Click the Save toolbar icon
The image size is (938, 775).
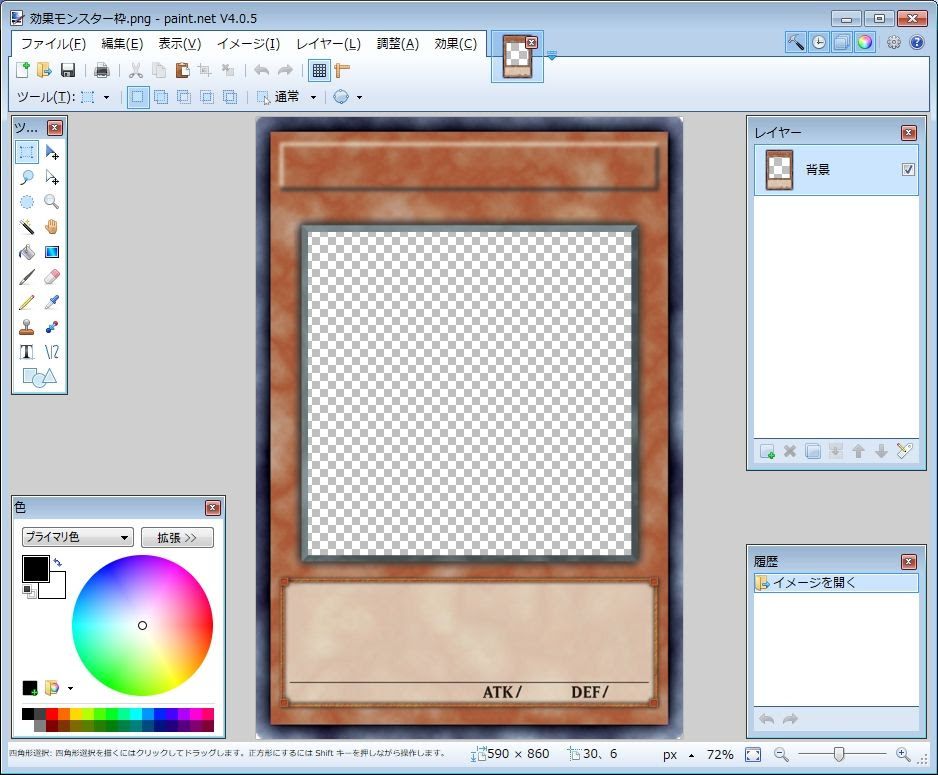pos(68,70)
